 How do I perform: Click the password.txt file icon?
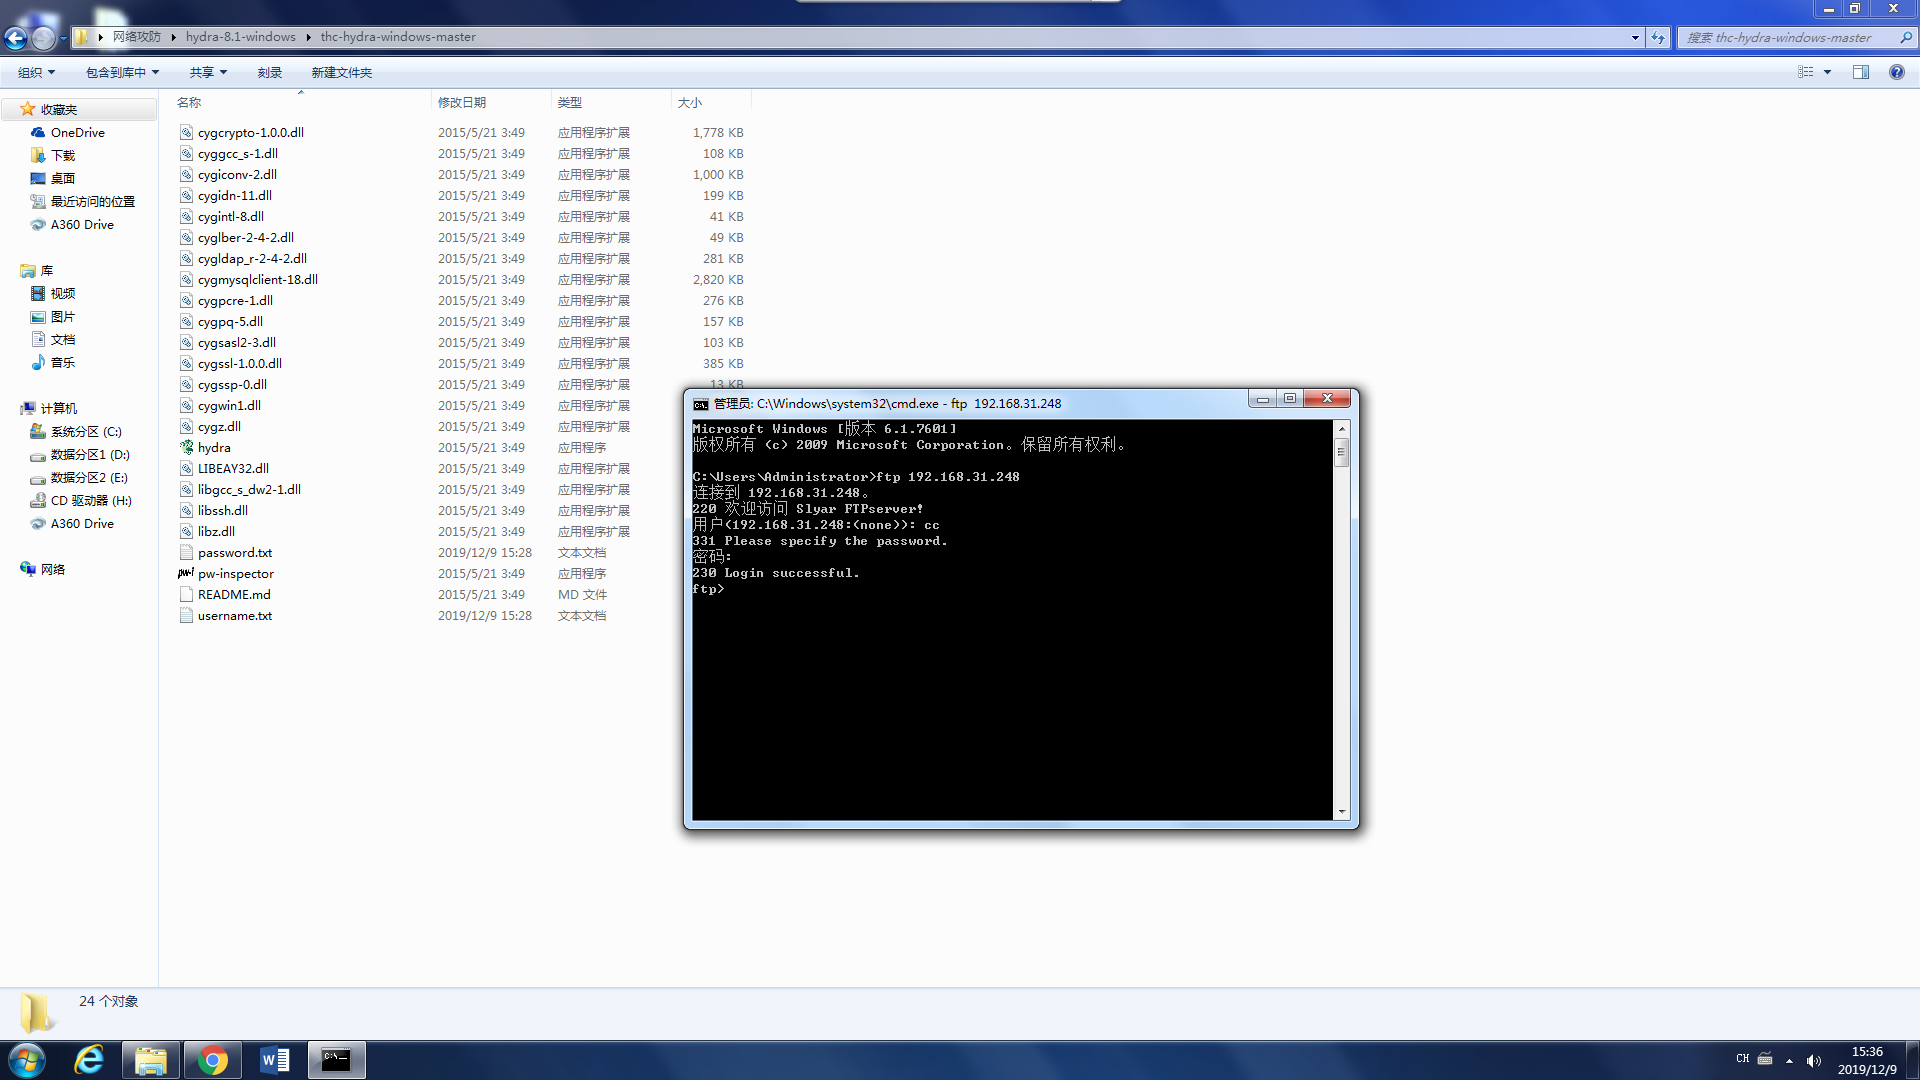(x=186, y=552)
